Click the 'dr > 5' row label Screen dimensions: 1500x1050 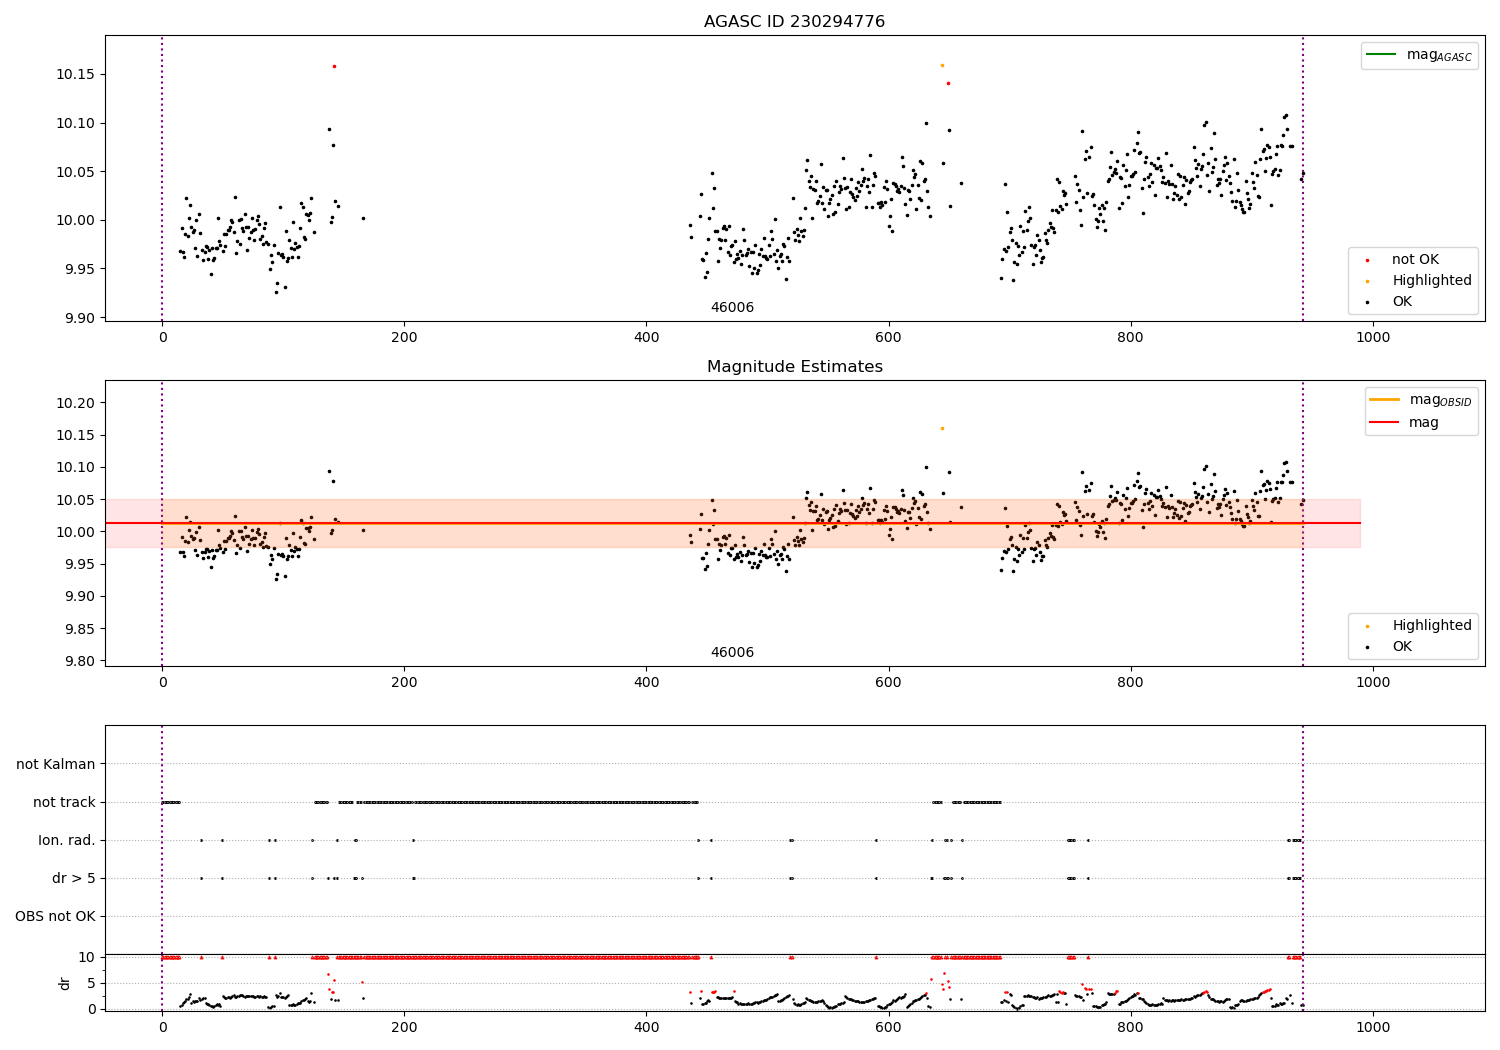[74, 878]
